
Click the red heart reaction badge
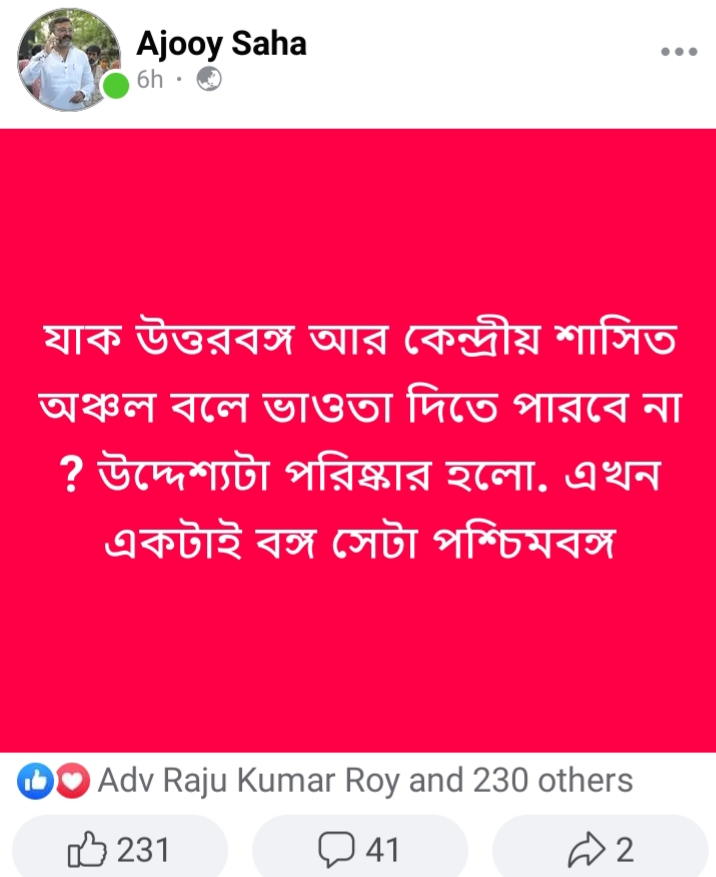pos(72,780)
